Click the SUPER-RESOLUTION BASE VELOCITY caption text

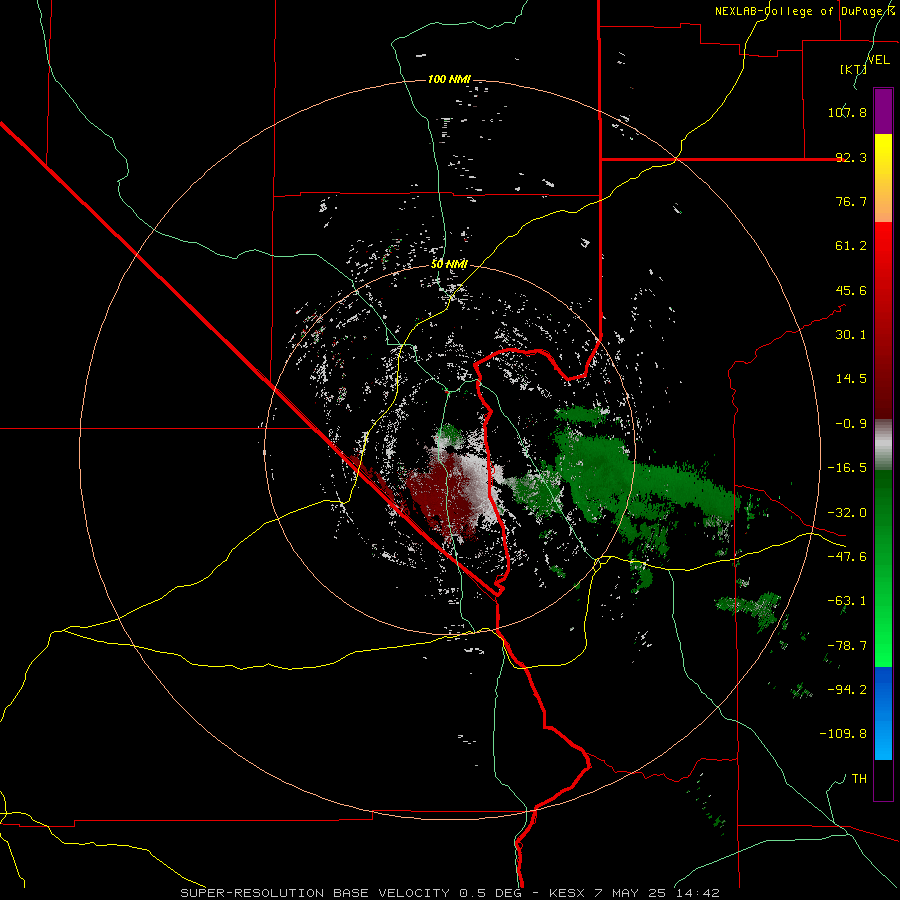tap(317, 893)
